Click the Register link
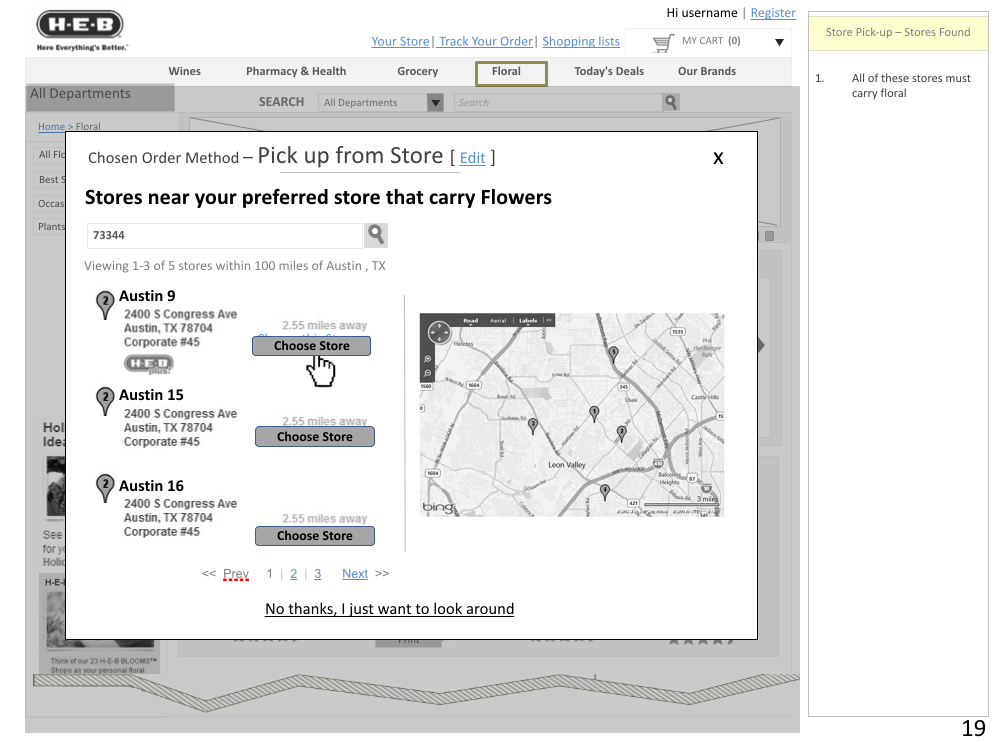Viewport: 995px width, 742px height. pyautogui.click(x=773, y=13)
